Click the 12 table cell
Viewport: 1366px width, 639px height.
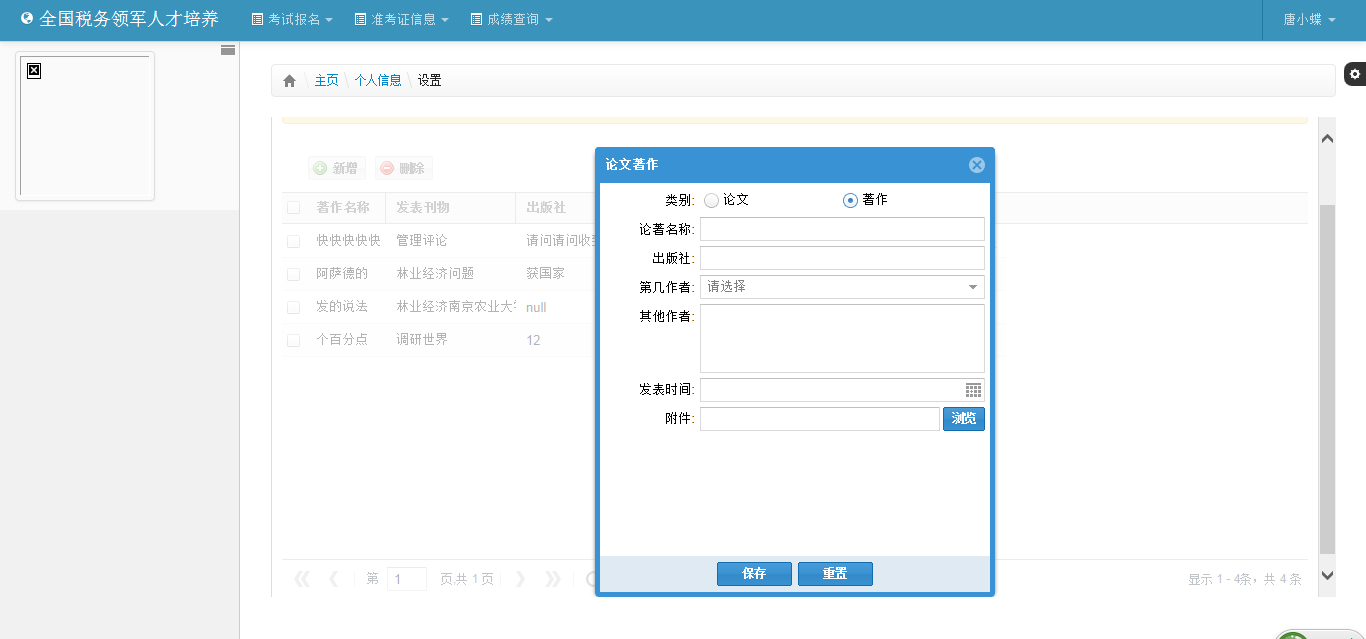[533, 340]
